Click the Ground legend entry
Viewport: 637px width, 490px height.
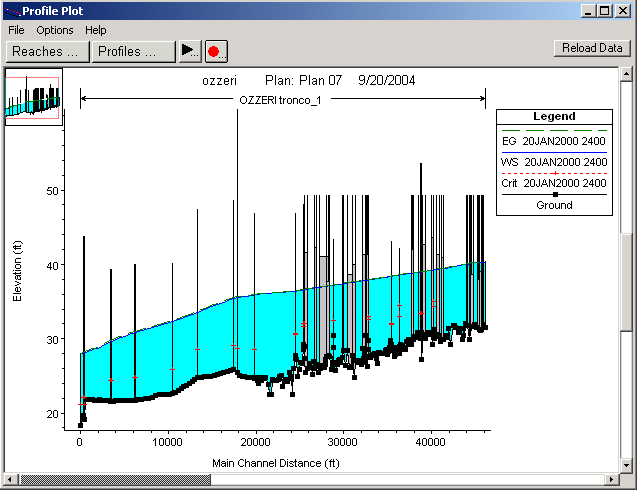pos(554,205)
